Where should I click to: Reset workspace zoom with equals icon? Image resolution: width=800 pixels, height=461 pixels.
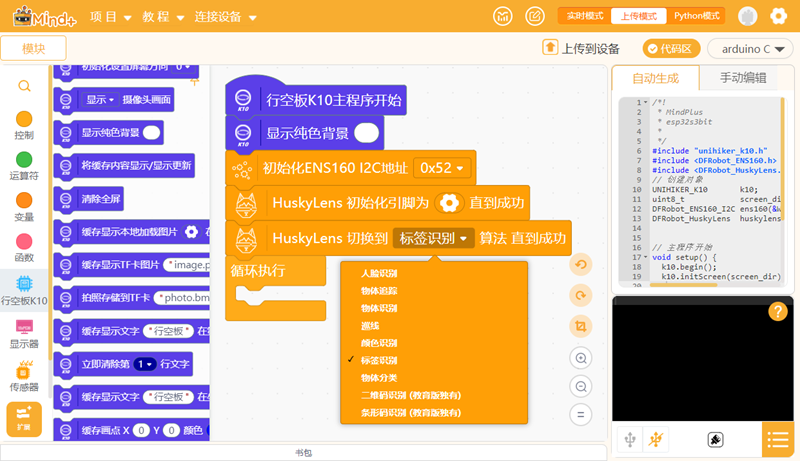click(x=581, y=415)
